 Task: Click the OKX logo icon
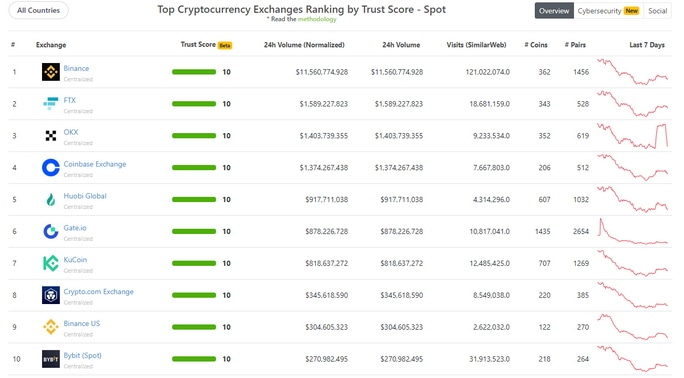(x=51, y=136)
